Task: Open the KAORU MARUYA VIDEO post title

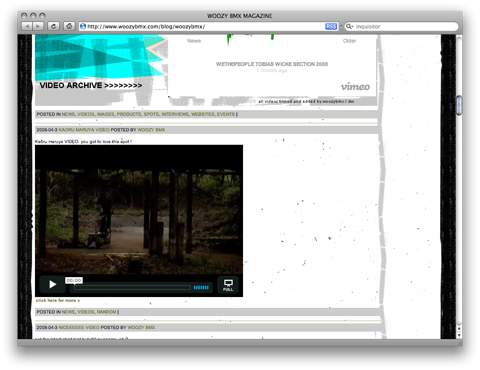Action: (84, 130)
